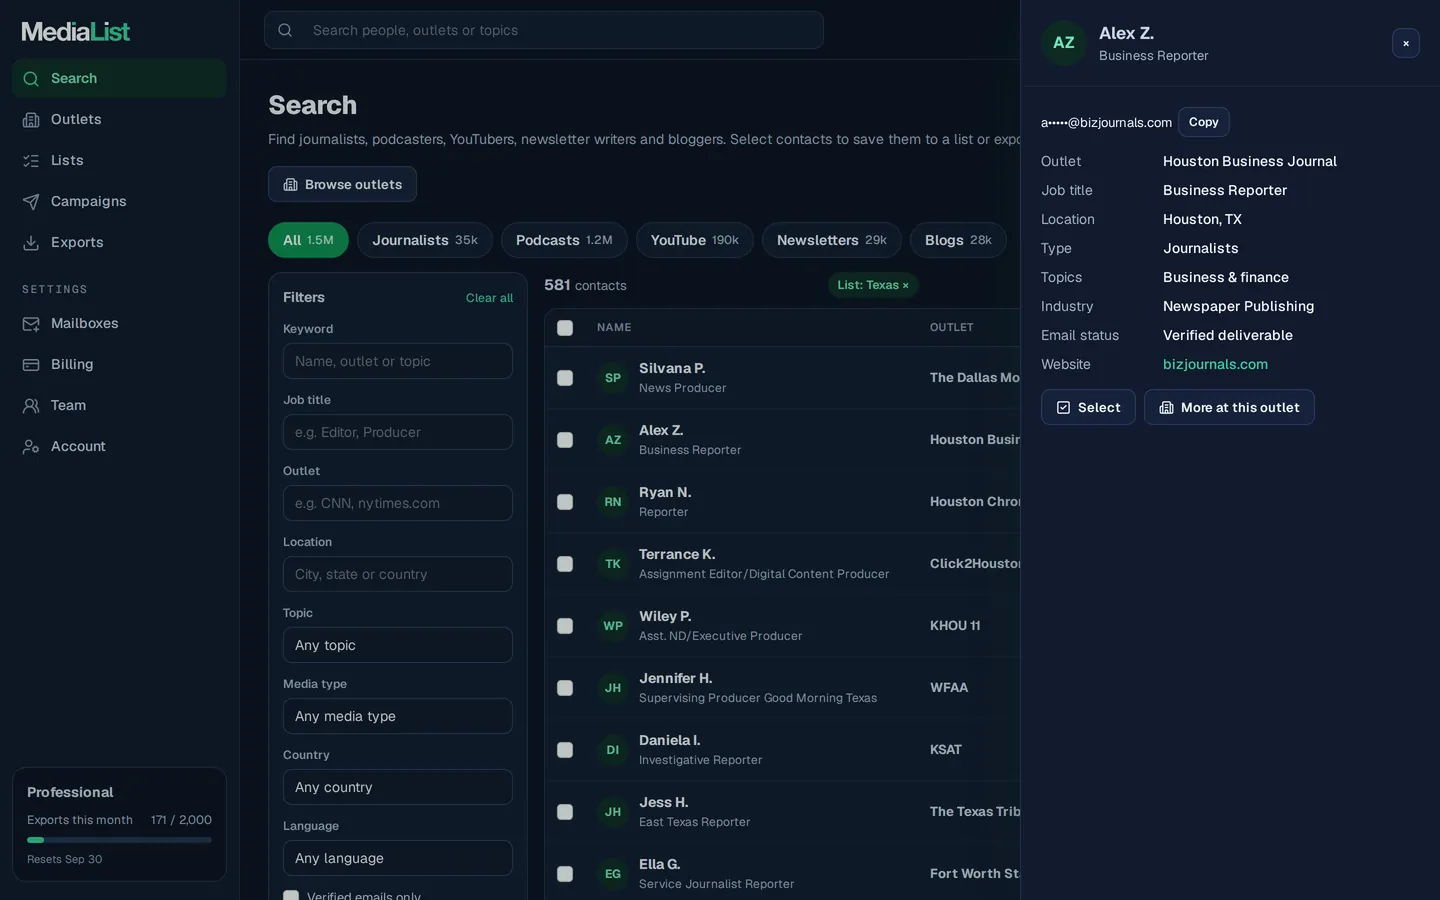Click Terrance K.'s TK avatar
Image resolution: width=1440 pixels, height=900 pixels.
613,564
